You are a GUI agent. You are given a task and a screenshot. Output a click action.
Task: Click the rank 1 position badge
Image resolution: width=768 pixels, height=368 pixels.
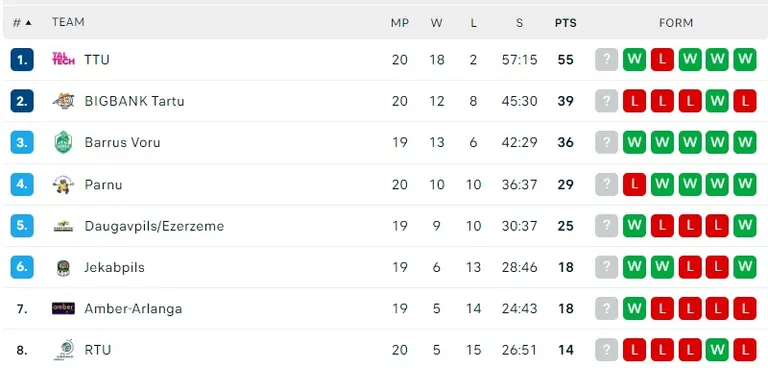click(x=22, y=60)
